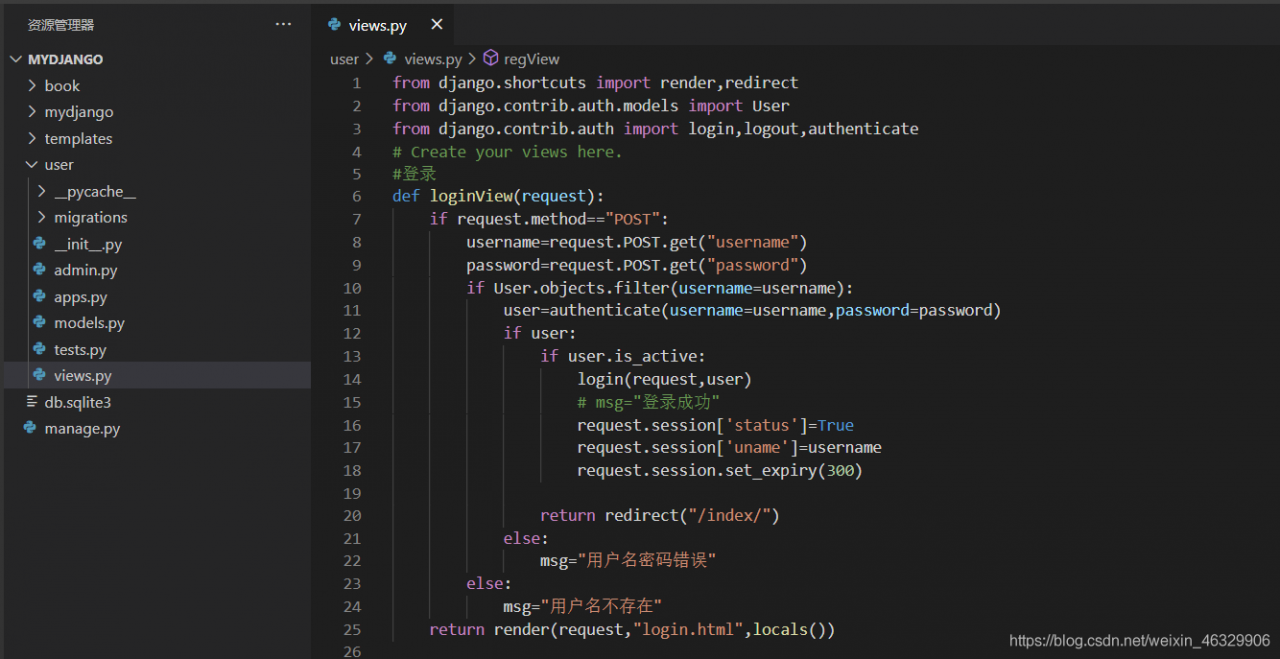Click request.session['uname']=username line
Viewport: 1280px width, 659px height.
coord(729,447)
